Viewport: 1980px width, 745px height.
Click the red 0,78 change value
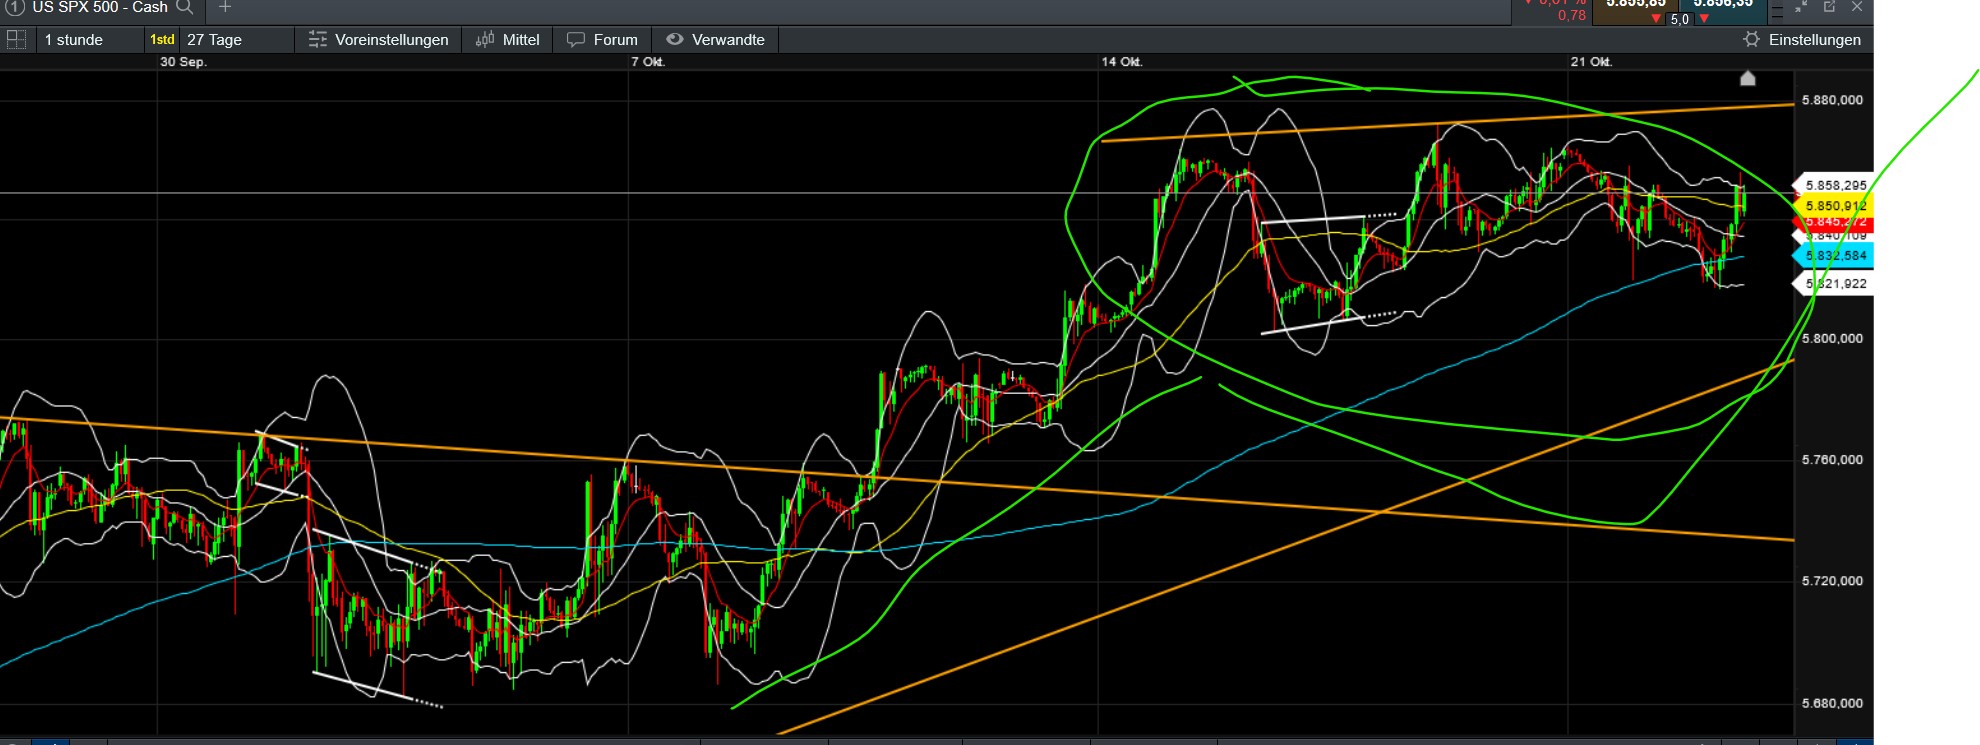1572,15
